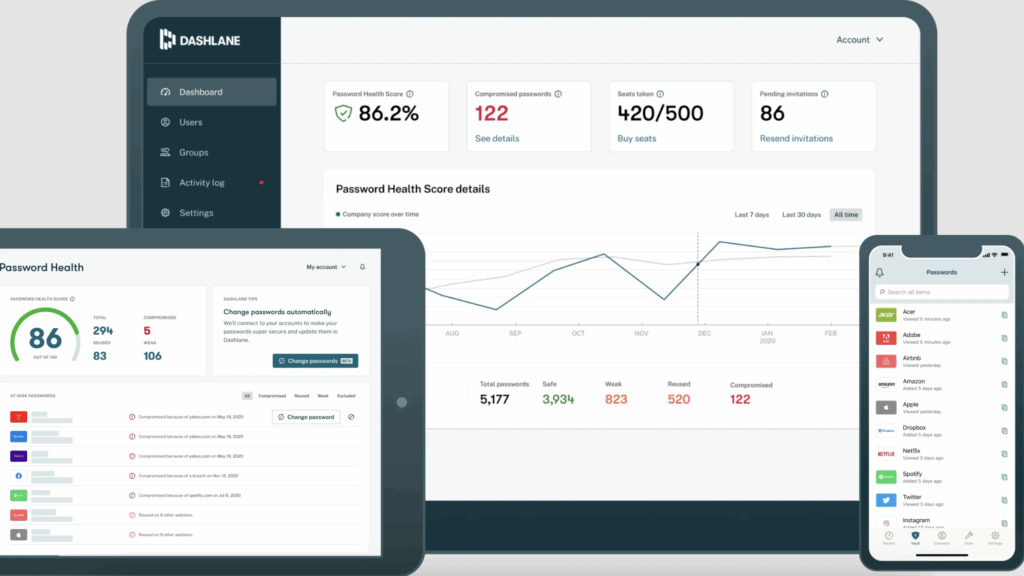1024x576 pixels.
Task: Filter at-risk passwords by Weak
Action: coord(323,396)
